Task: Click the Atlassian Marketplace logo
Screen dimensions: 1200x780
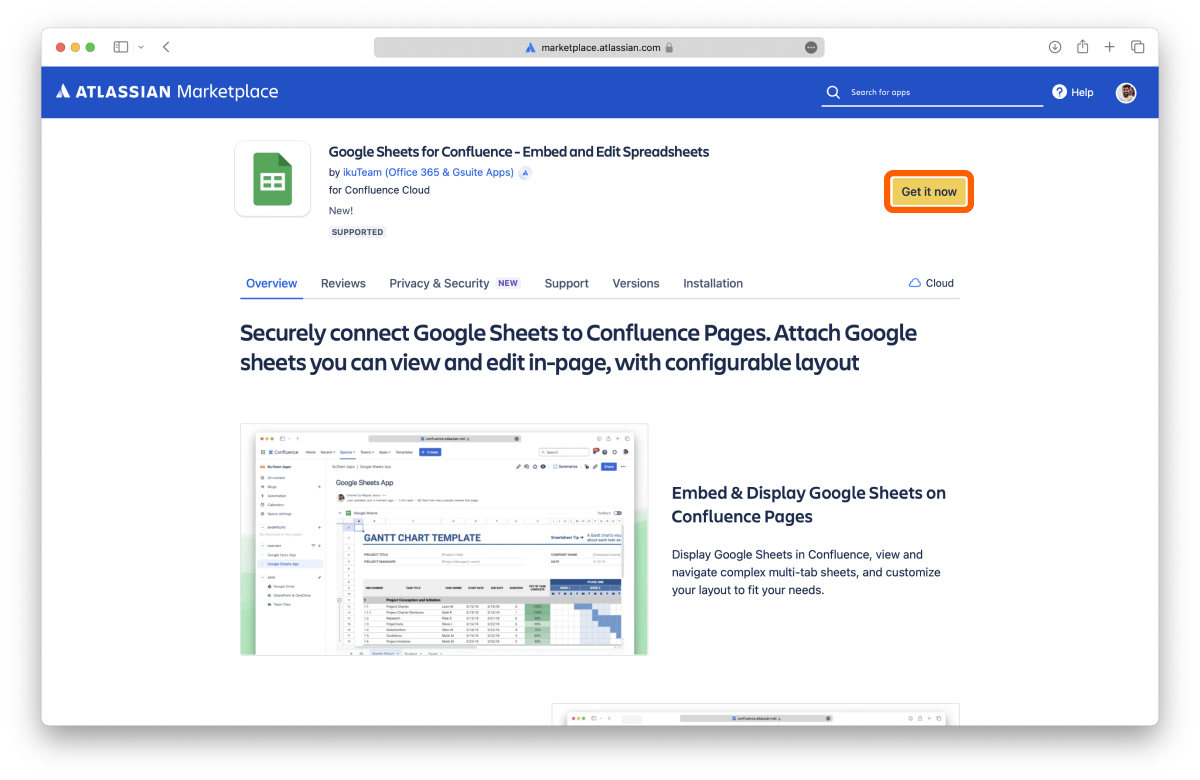Action: coord(167,92)
